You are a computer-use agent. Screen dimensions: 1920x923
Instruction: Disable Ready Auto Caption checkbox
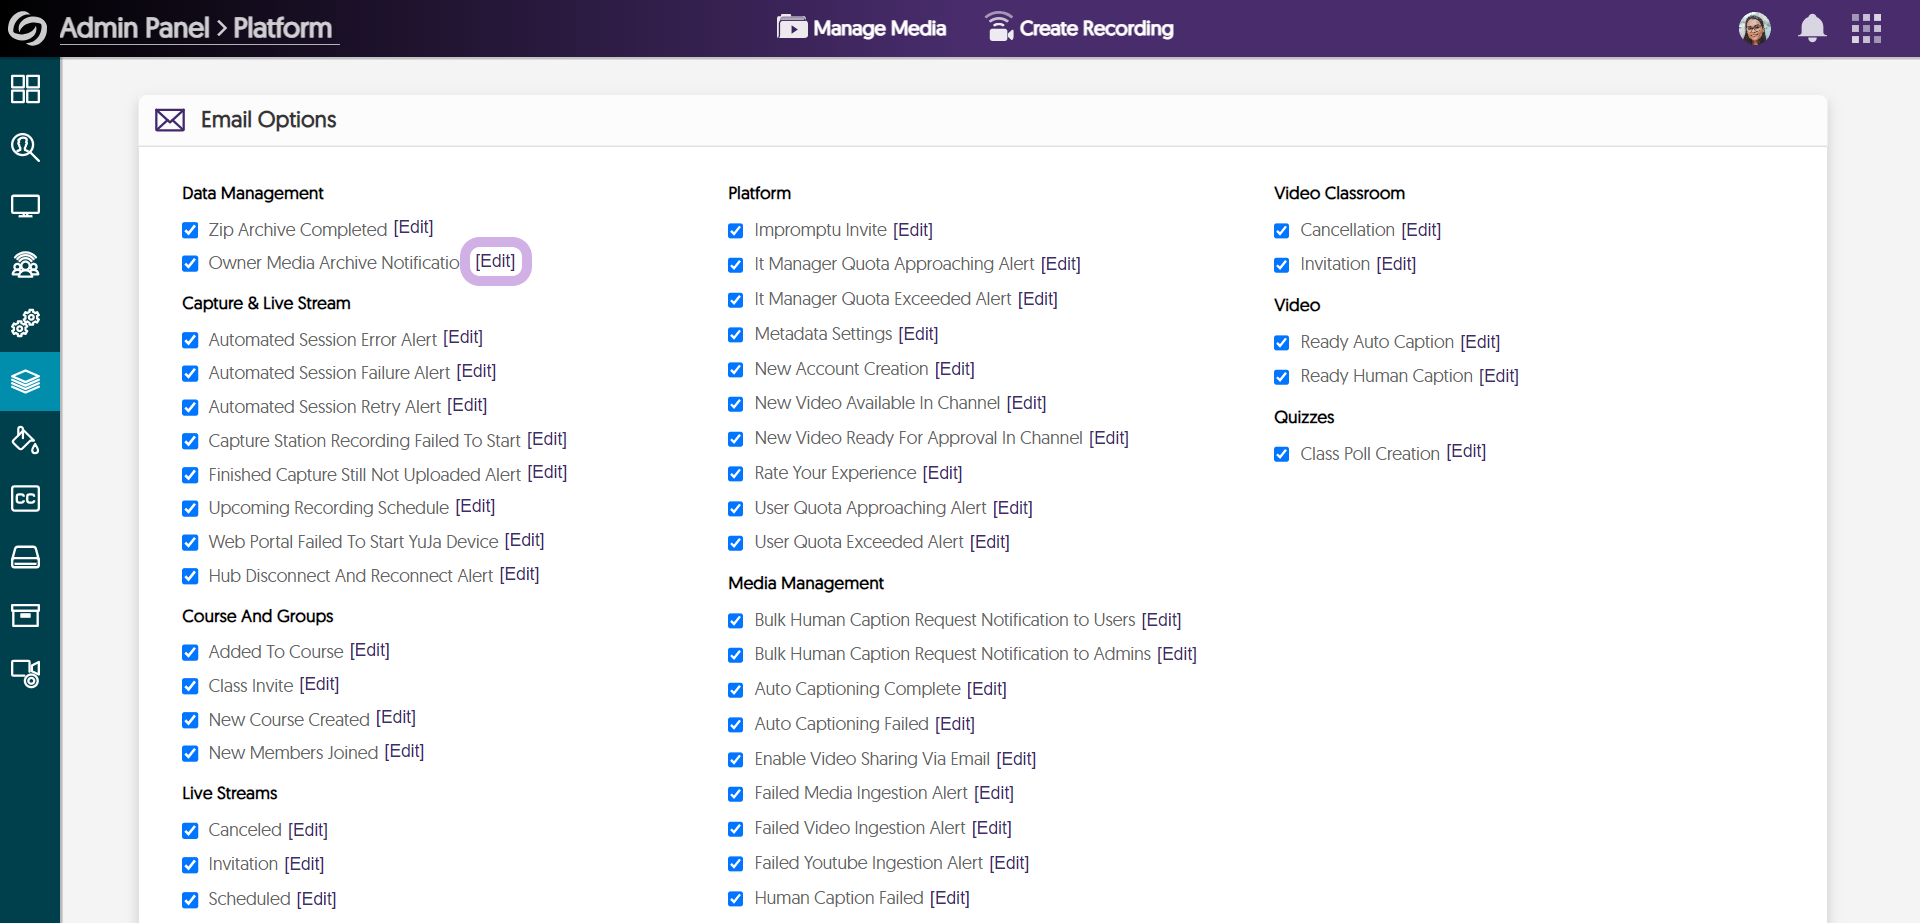tap(1282, 343)
